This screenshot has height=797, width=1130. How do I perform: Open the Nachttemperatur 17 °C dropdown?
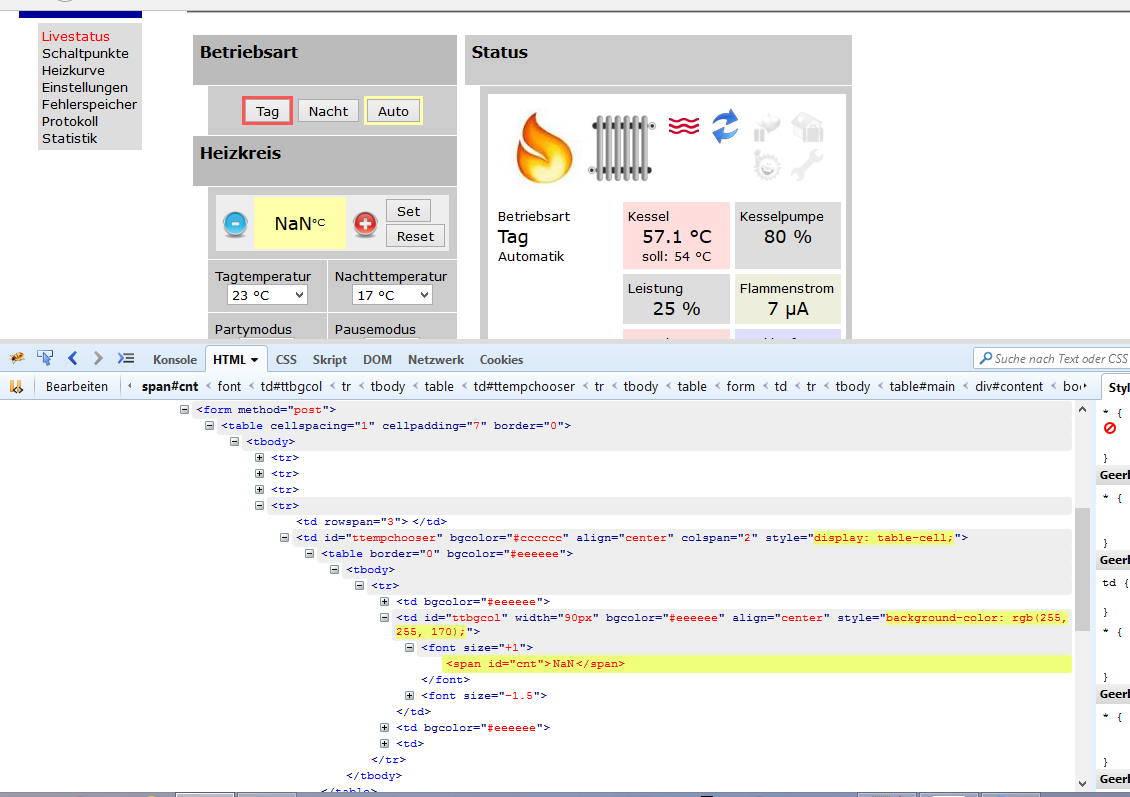coord(392,295)
